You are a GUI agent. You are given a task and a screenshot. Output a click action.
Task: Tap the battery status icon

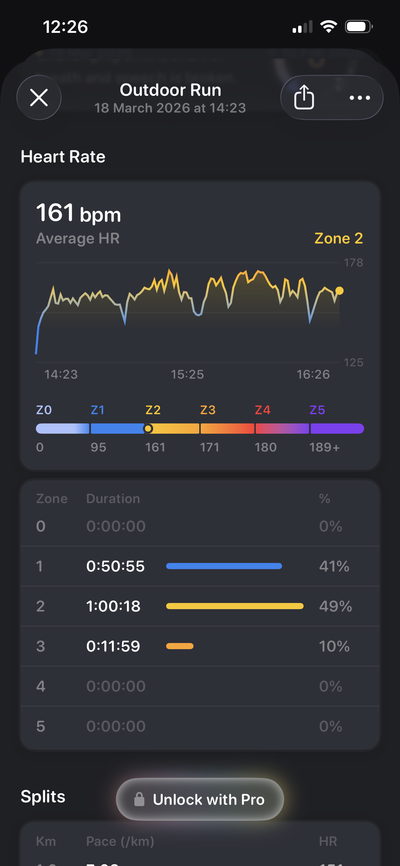coord(359,27)
